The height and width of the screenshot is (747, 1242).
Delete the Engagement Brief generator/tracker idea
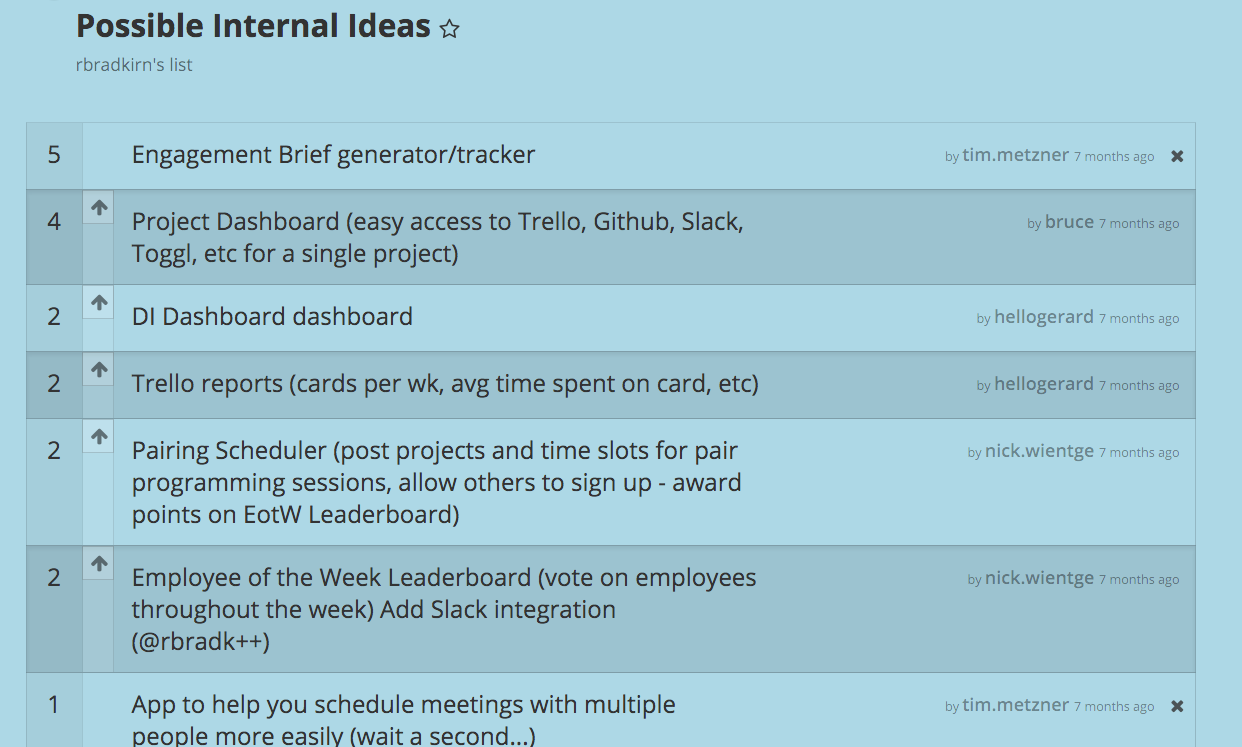click(1177, 156)
